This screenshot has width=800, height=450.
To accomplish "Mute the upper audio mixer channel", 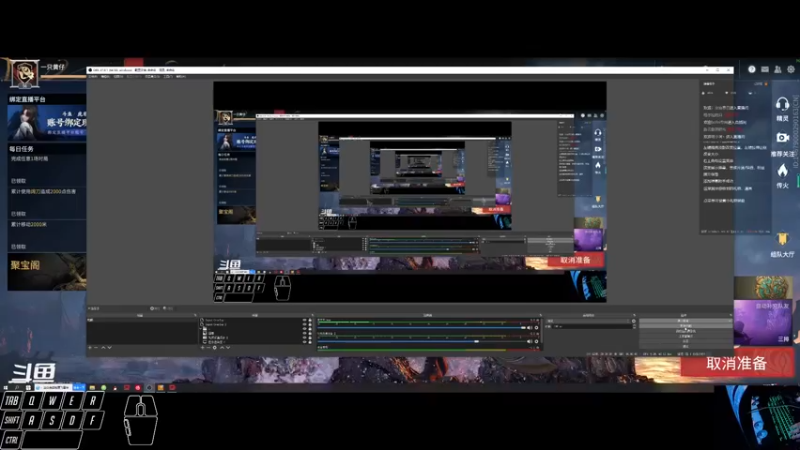I will coord(530,328).
